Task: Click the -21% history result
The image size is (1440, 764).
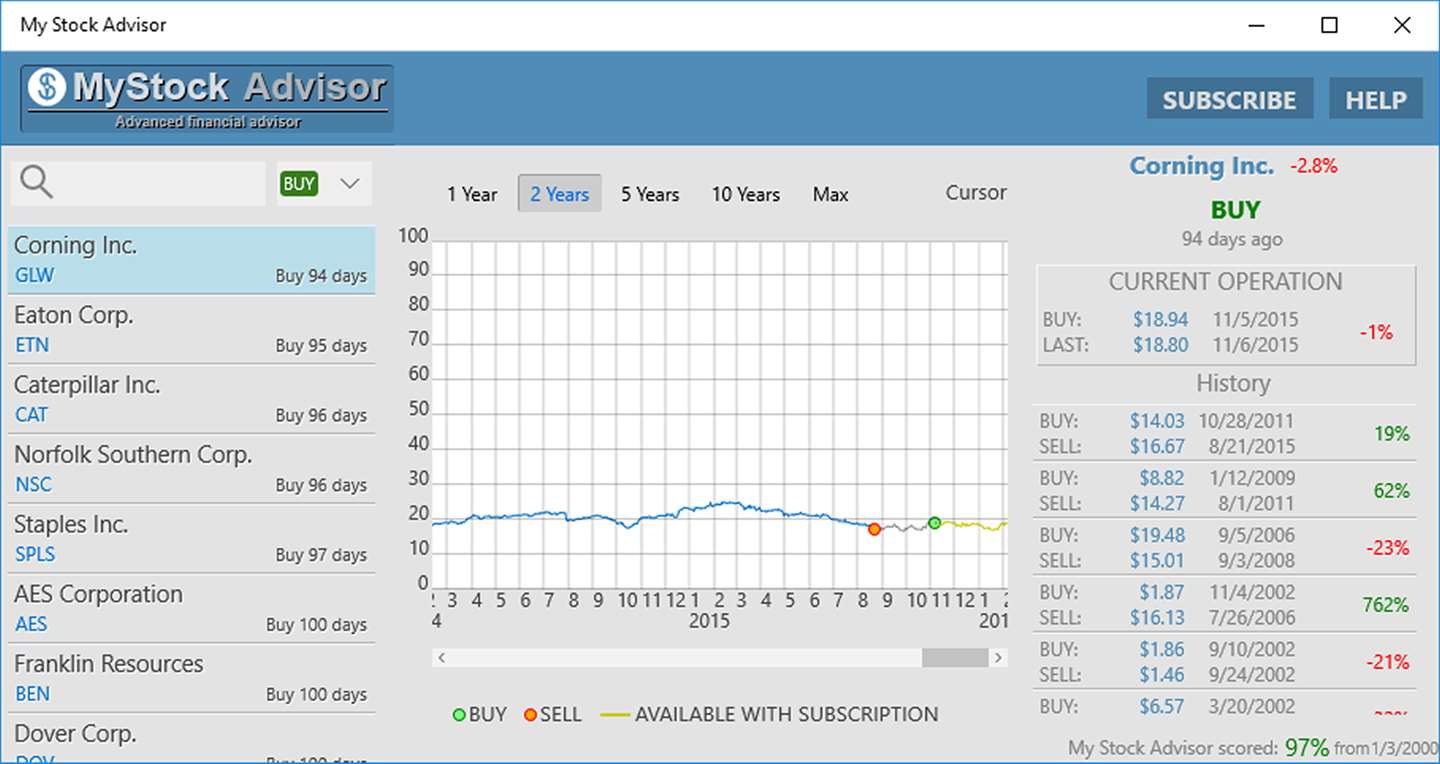Action: pos(1386,661)
